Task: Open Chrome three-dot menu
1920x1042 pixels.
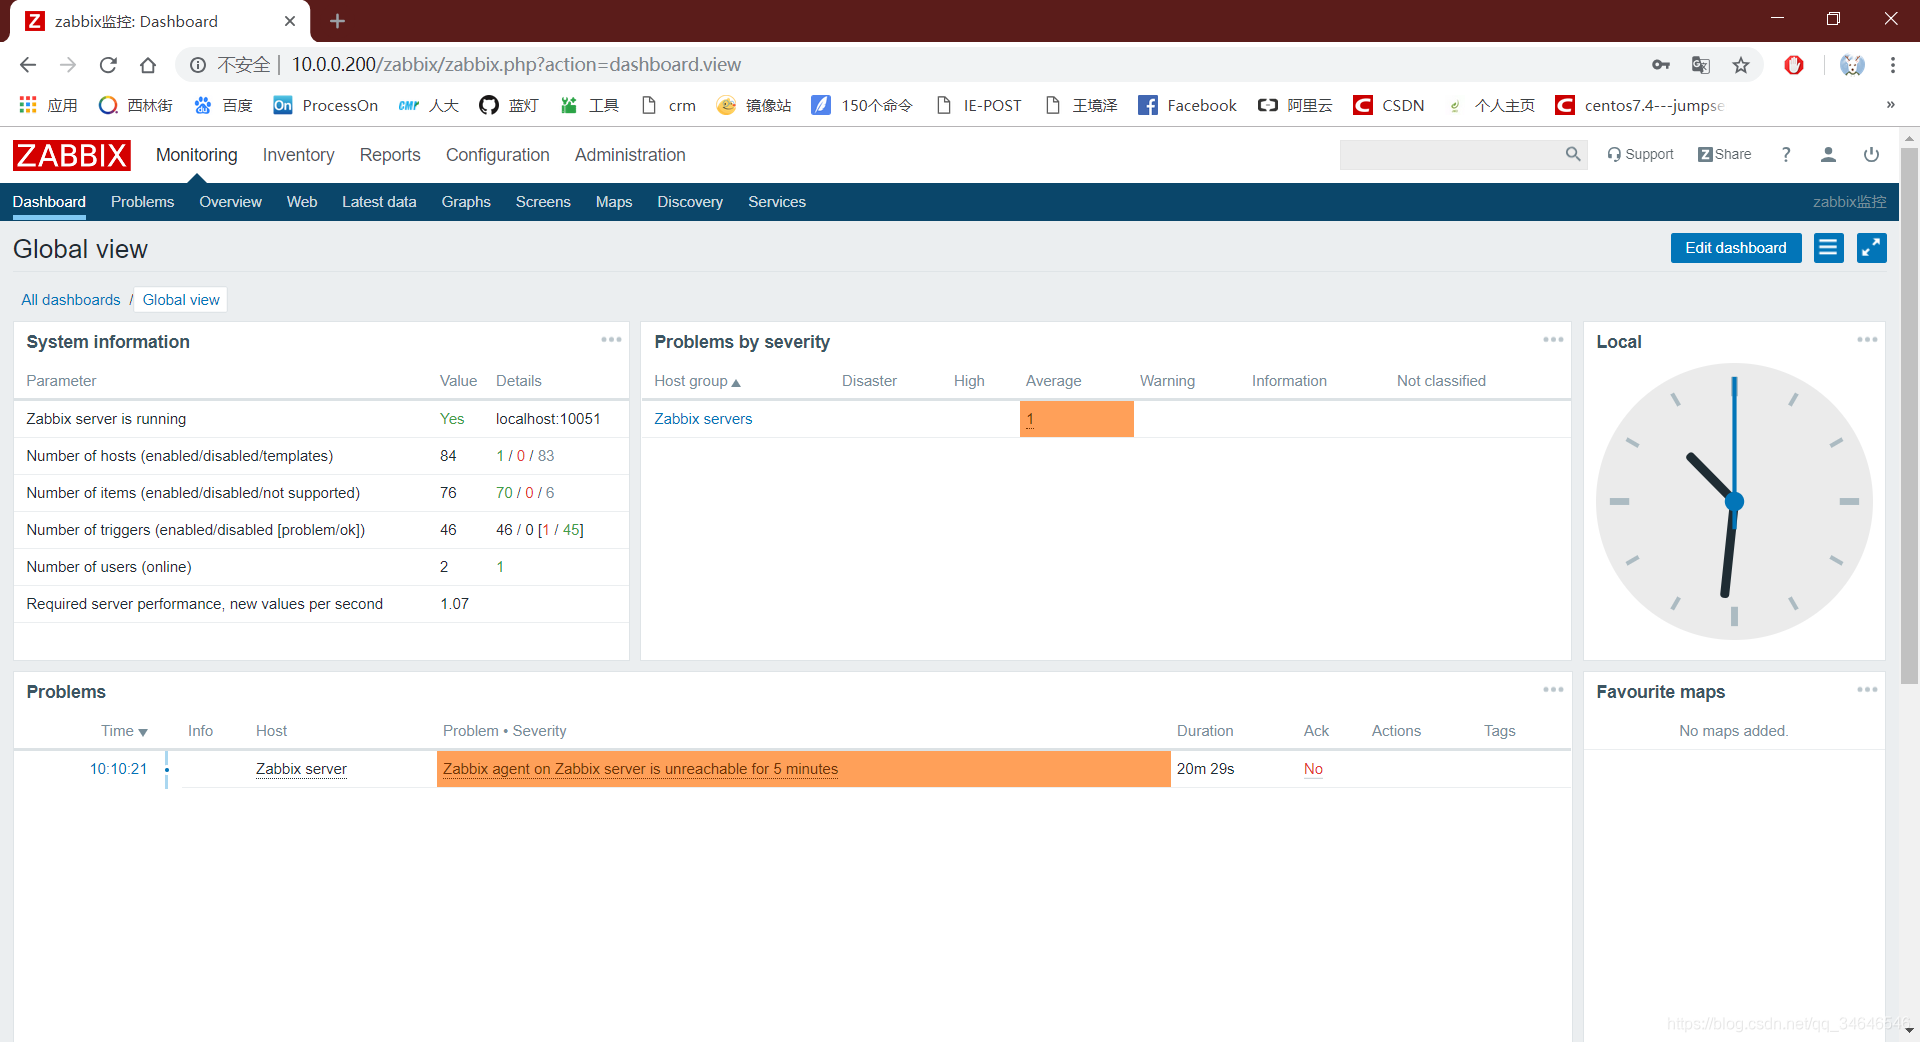Action: click(x=1893, y=65)
